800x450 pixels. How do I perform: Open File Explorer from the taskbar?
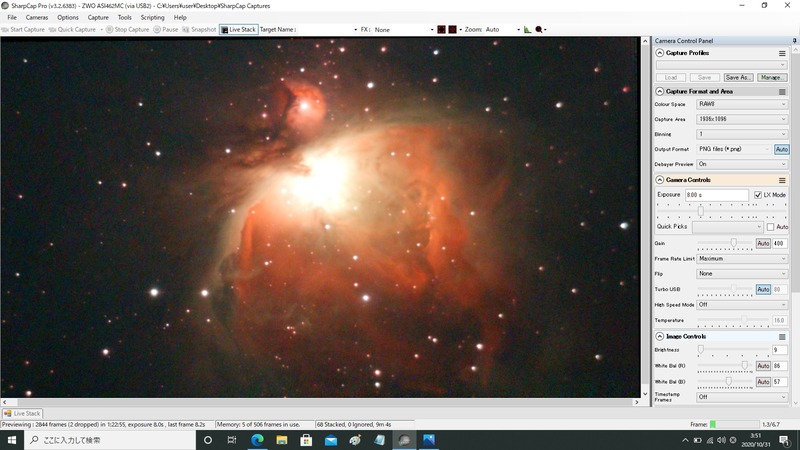[282, 440]
